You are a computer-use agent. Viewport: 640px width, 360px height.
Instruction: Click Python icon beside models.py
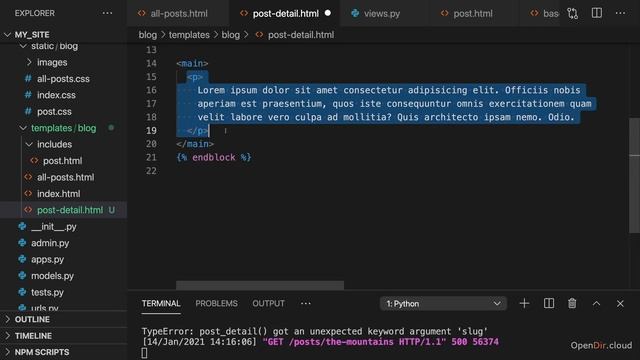coord(22,276)
